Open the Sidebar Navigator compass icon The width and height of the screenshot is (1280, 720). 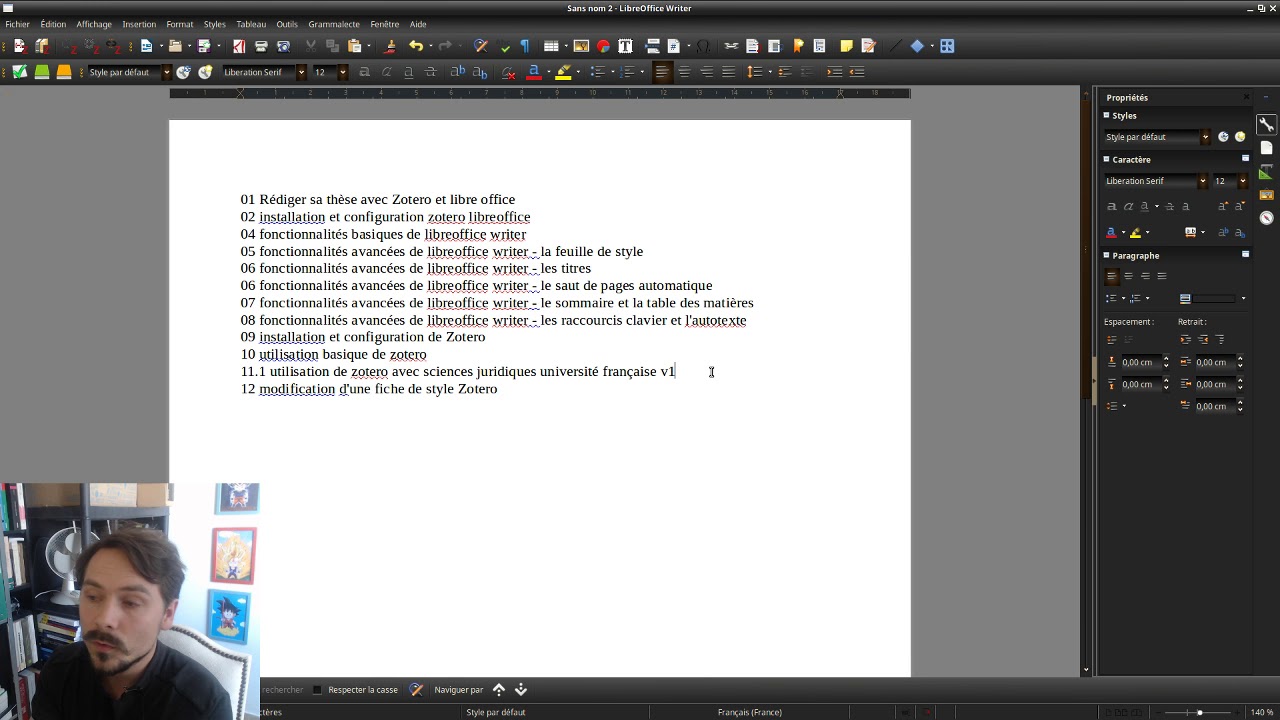click(1266, 217)
